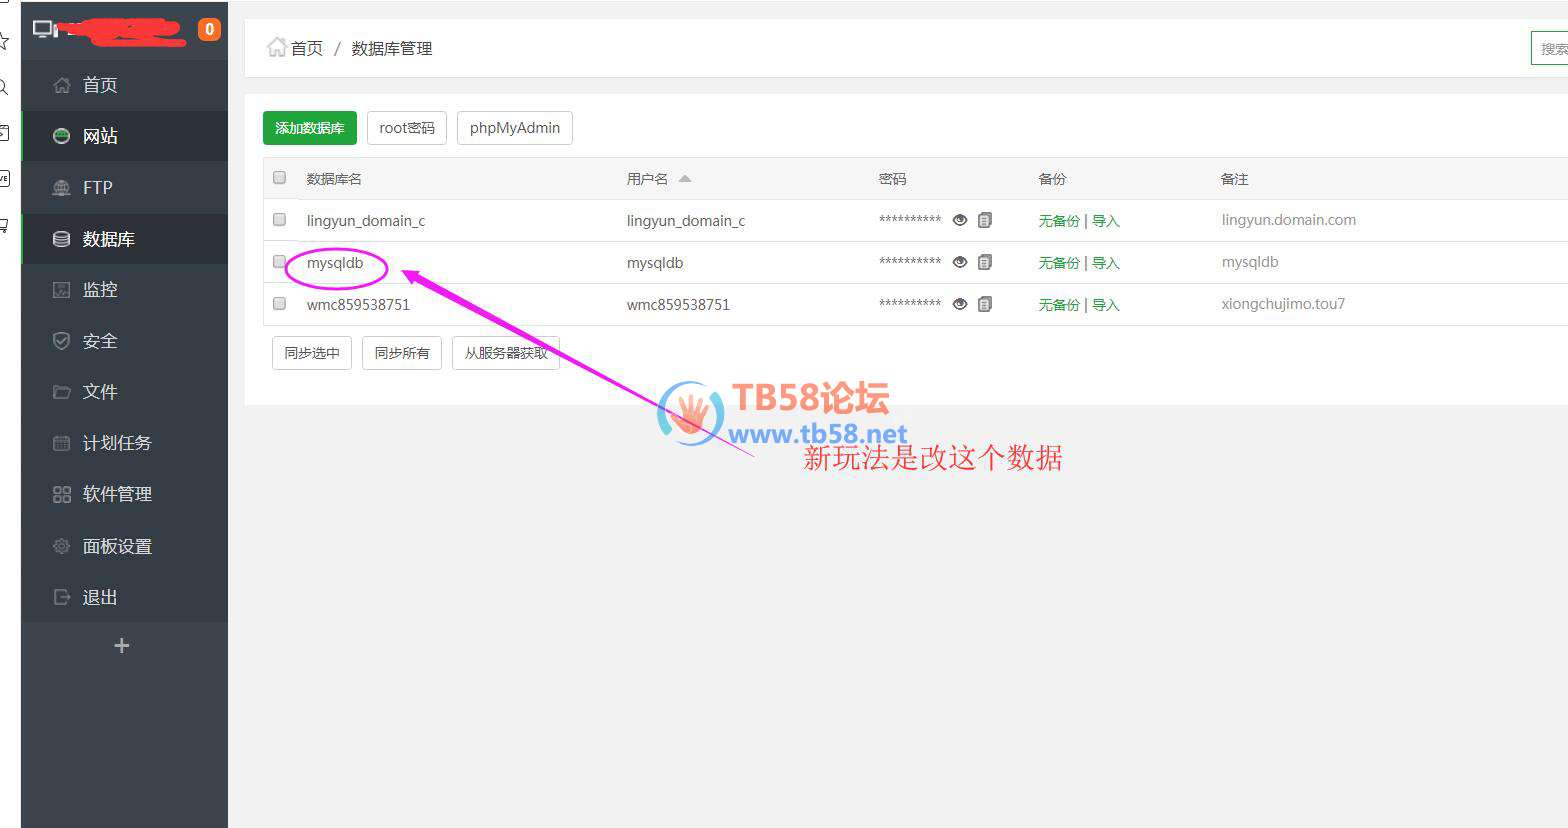The height and width of the screenshot is (828, 1568).
Task: Go to 计划任务 in sidebar
Action: pos(116,443)
